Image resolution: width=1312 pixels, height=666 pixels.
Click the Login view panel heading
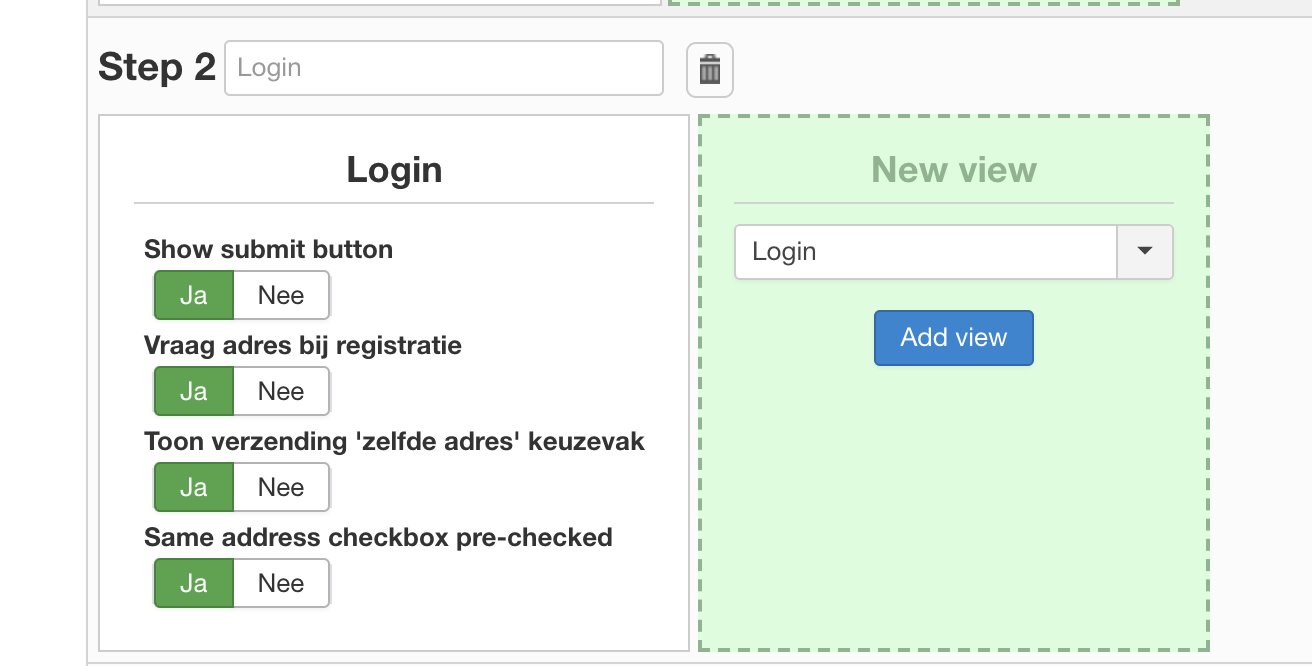coord(394,170)
